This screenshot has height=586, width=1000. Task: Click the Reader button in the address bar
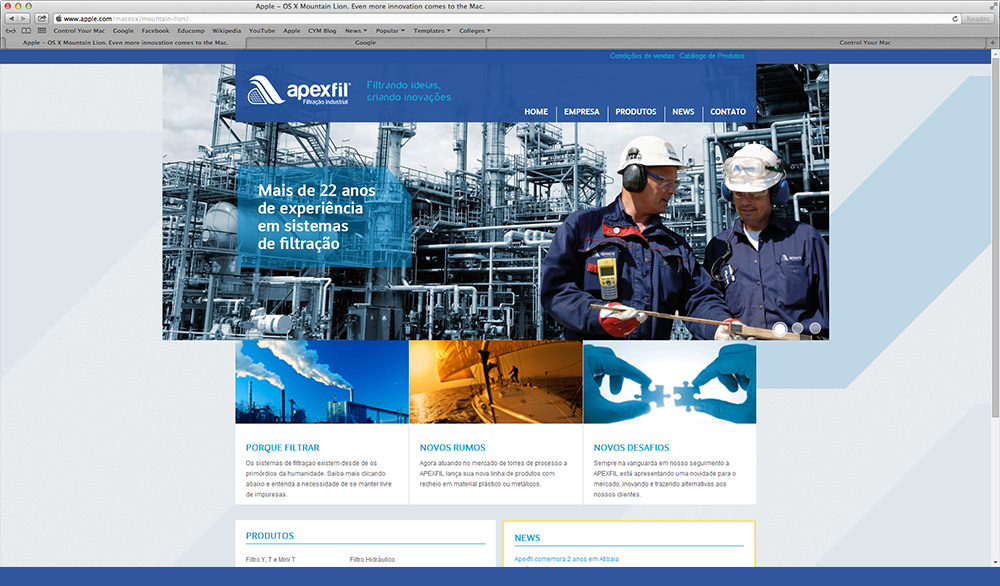(977, 18)
